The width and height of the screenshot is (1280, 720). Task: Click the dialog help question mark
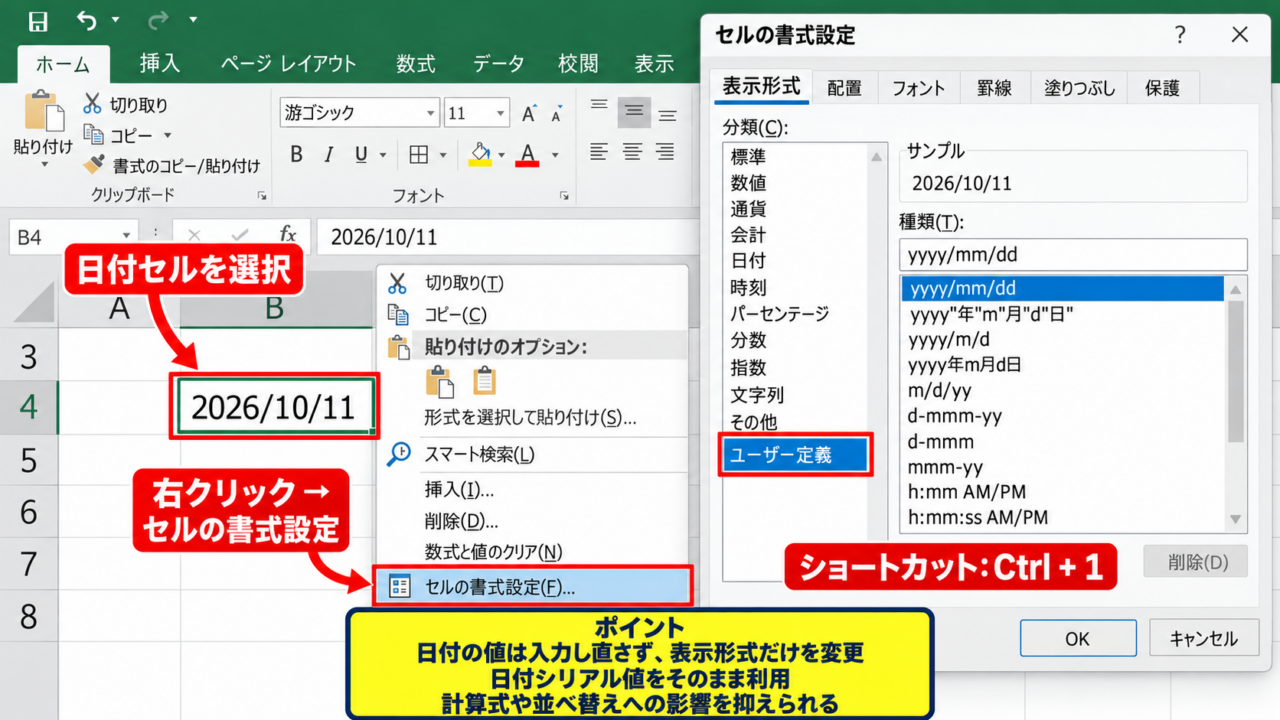tap(1180, 35)
